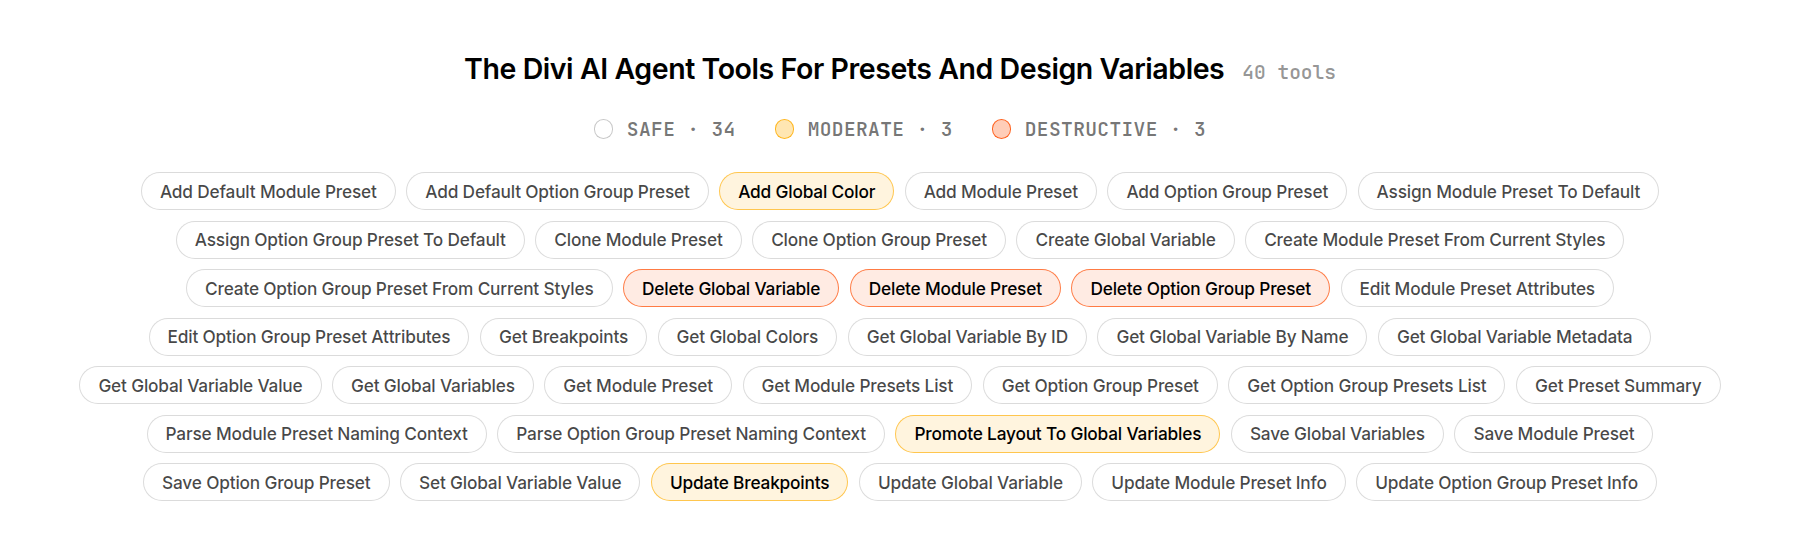Select Create Module Preset From Current Styles
1800x546 pixels.
point(1434,240)
